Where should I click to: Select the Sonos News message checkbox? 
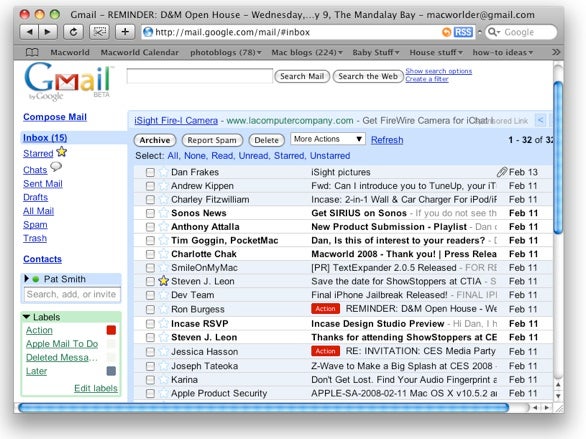150,213
